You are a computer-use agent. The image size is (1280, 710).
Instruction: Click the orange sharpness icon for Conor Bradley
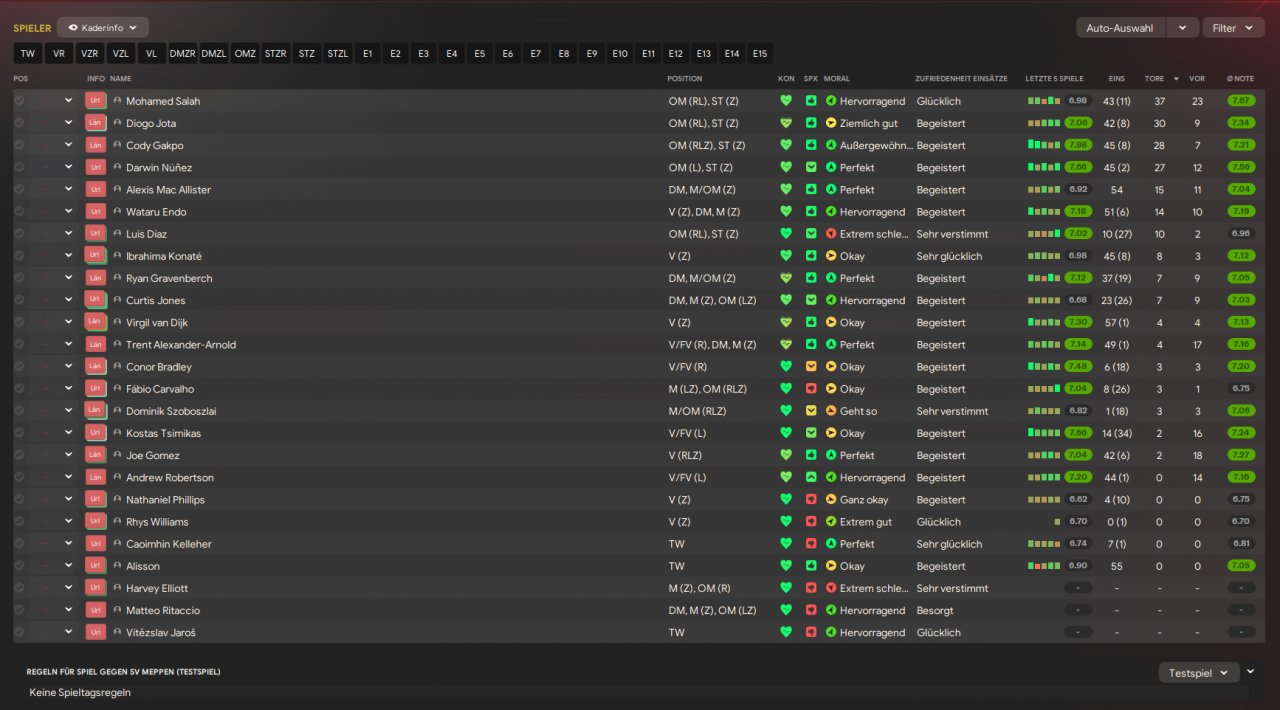click(x=811, y=367)
